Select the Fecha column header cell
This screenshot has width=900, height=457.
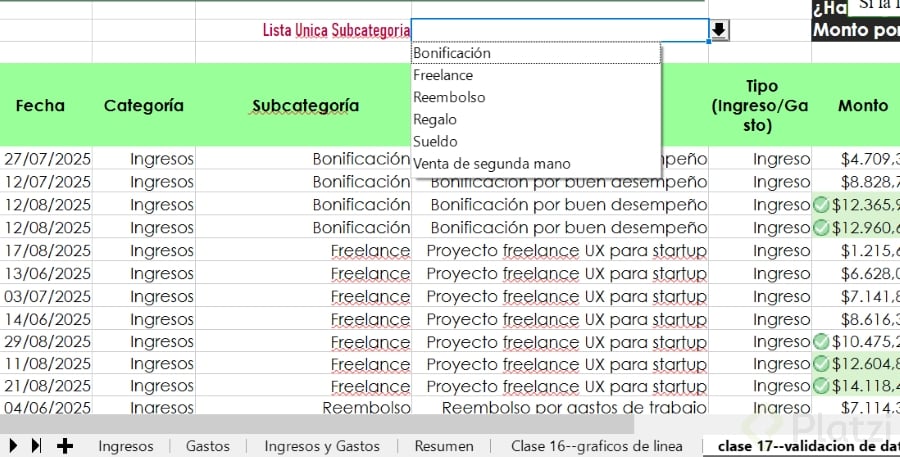tap(46, 105)
